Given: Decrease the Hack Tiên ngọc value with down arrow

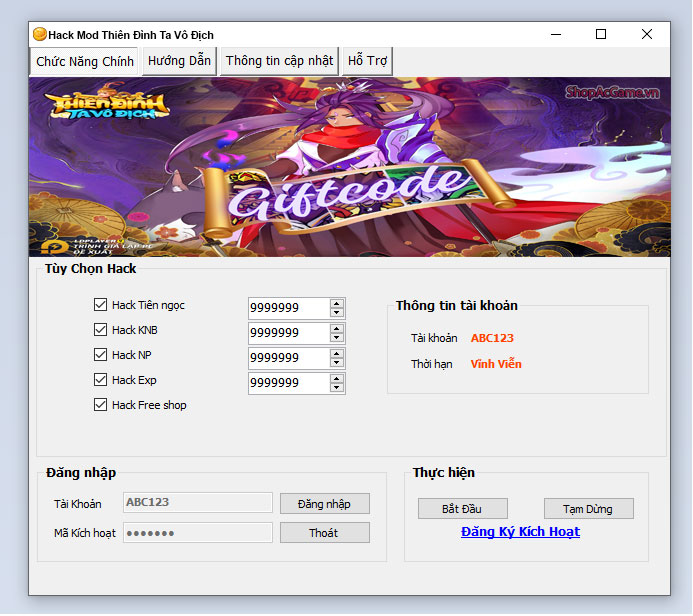Looking at the screenshot, I should (337, 312).
